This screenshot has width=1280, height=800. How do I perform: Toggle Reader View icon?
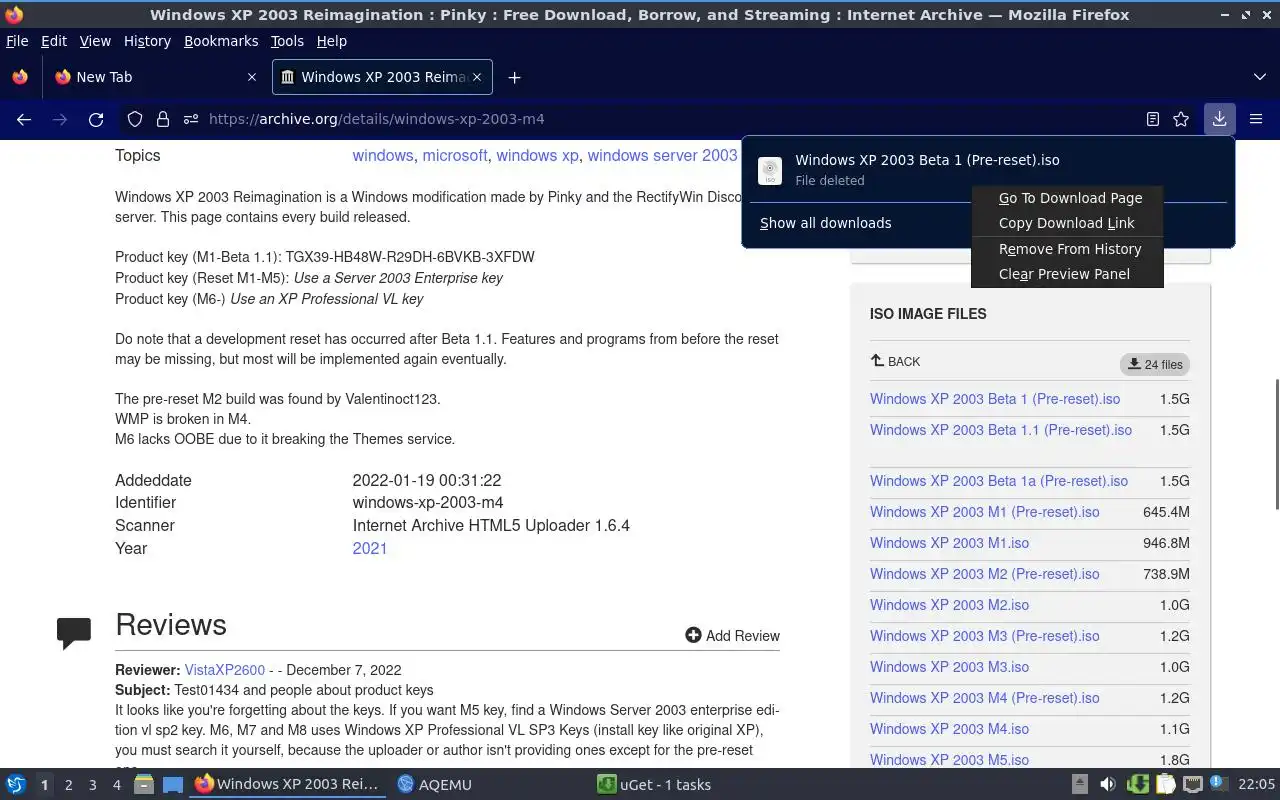coord(1153,119)
